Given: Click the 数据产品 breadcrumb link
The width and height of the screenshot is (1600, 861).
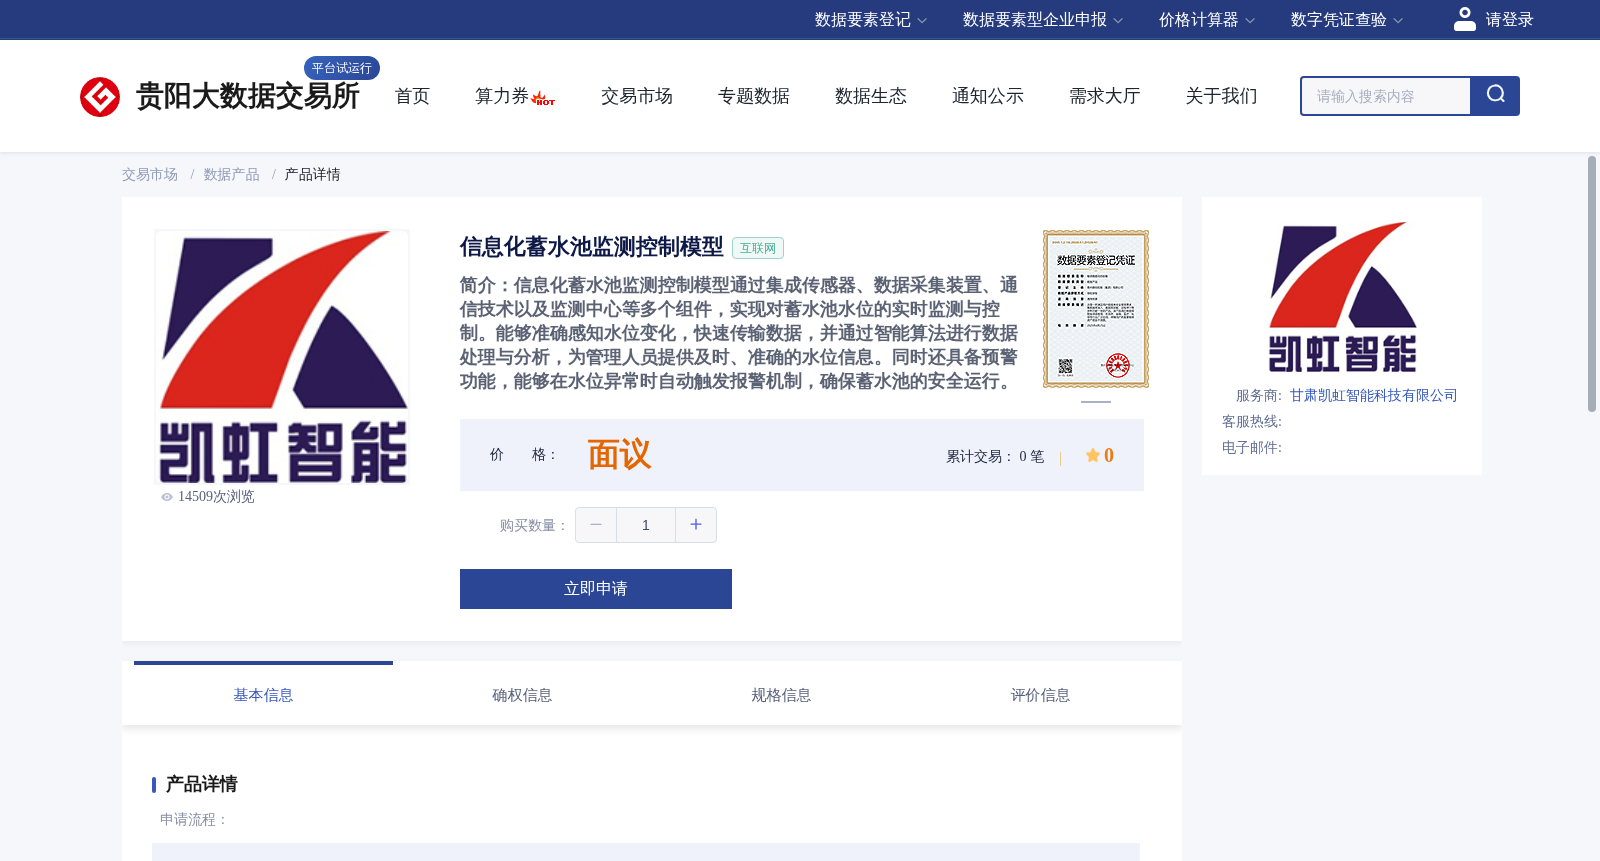Looking at the screenshot, I should [232, 175].
